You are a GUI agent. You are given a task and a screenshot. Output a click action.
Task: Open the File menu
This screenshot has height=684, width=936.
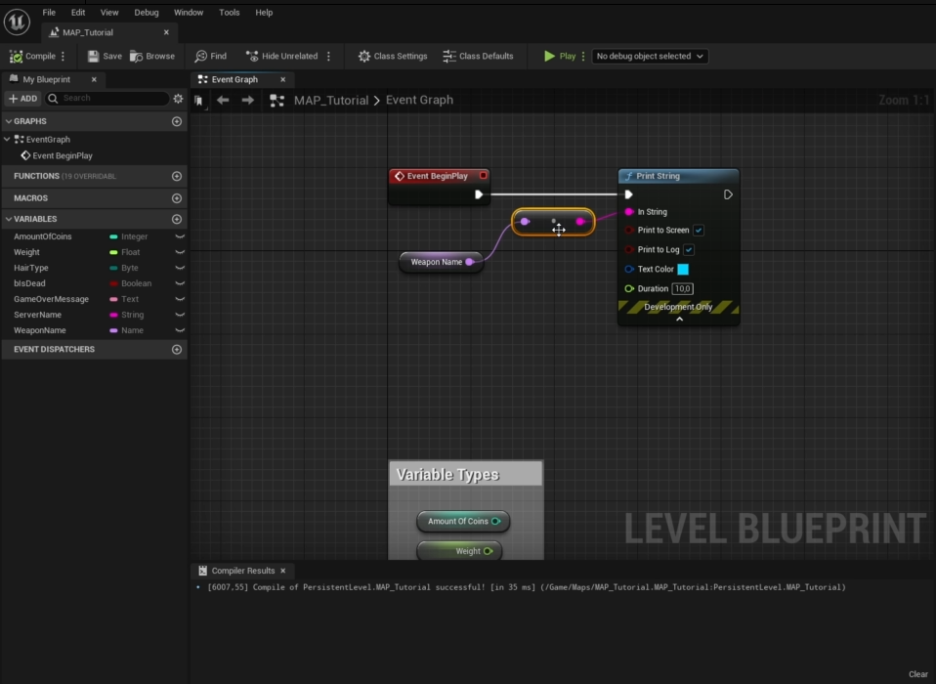click(49, 13)
